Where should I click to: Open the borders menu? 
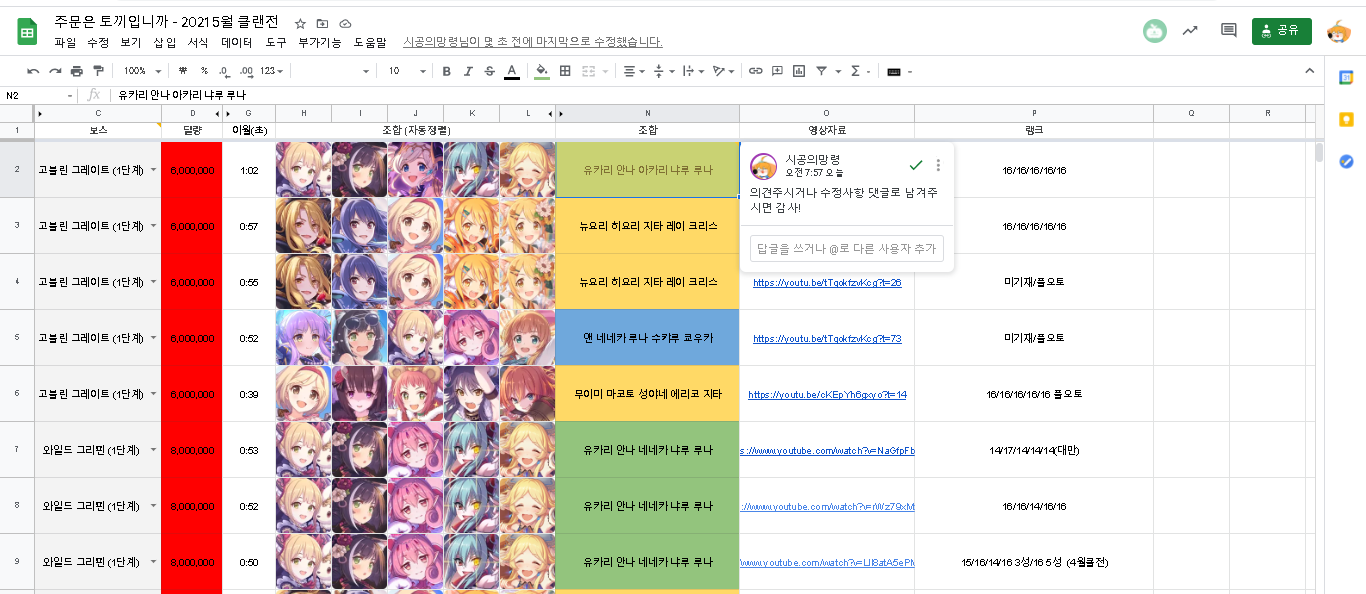coord(565,71)
